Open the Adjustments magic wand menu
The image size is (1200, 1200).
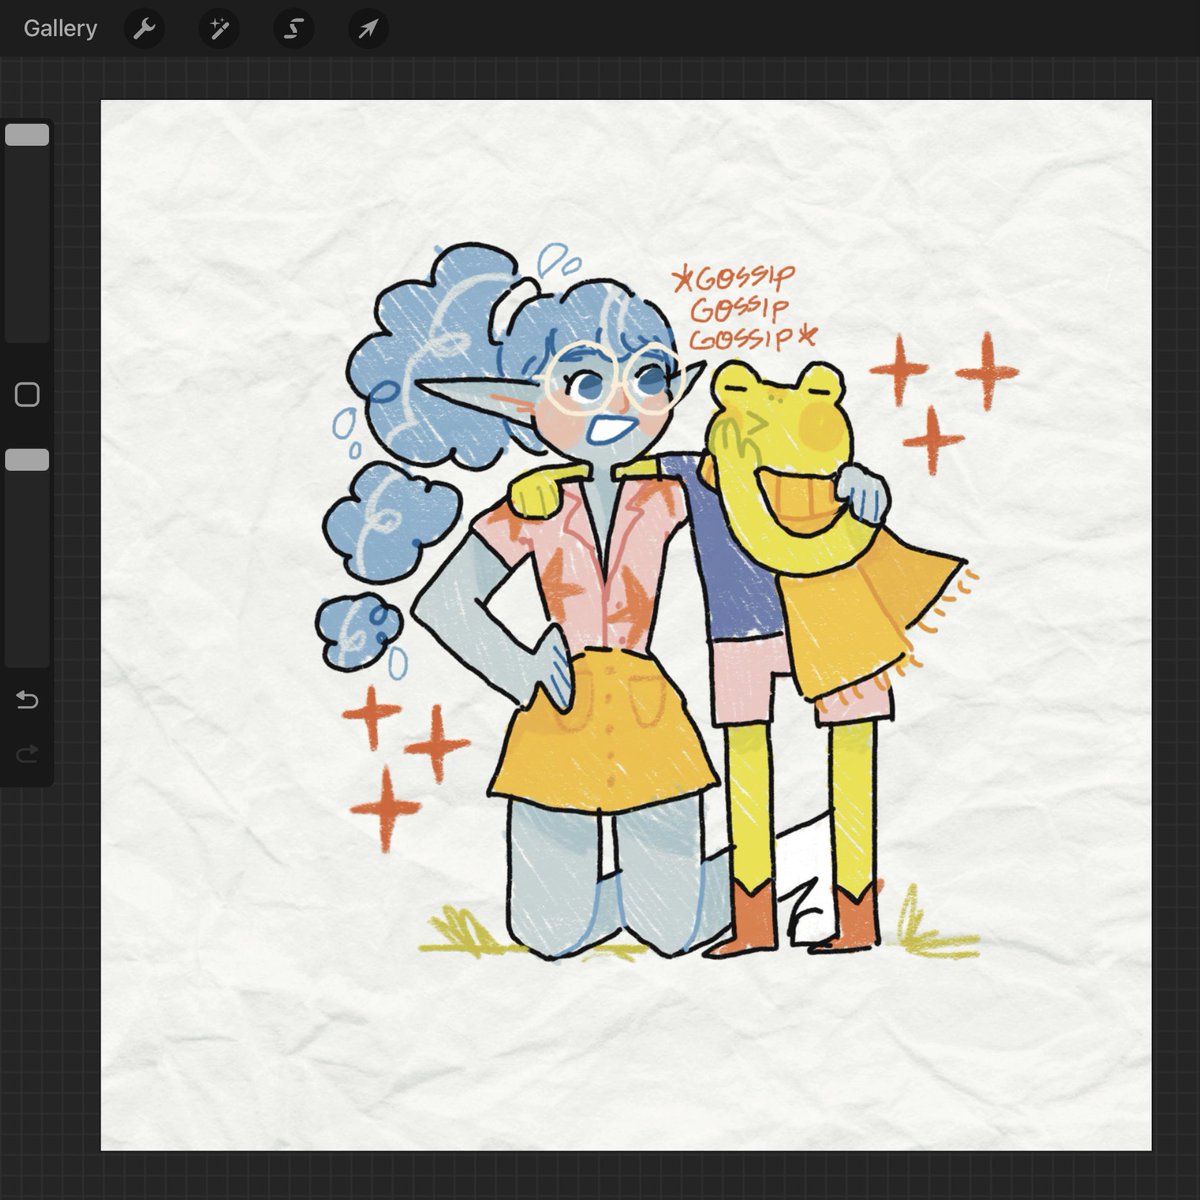(x=219, y=29)
